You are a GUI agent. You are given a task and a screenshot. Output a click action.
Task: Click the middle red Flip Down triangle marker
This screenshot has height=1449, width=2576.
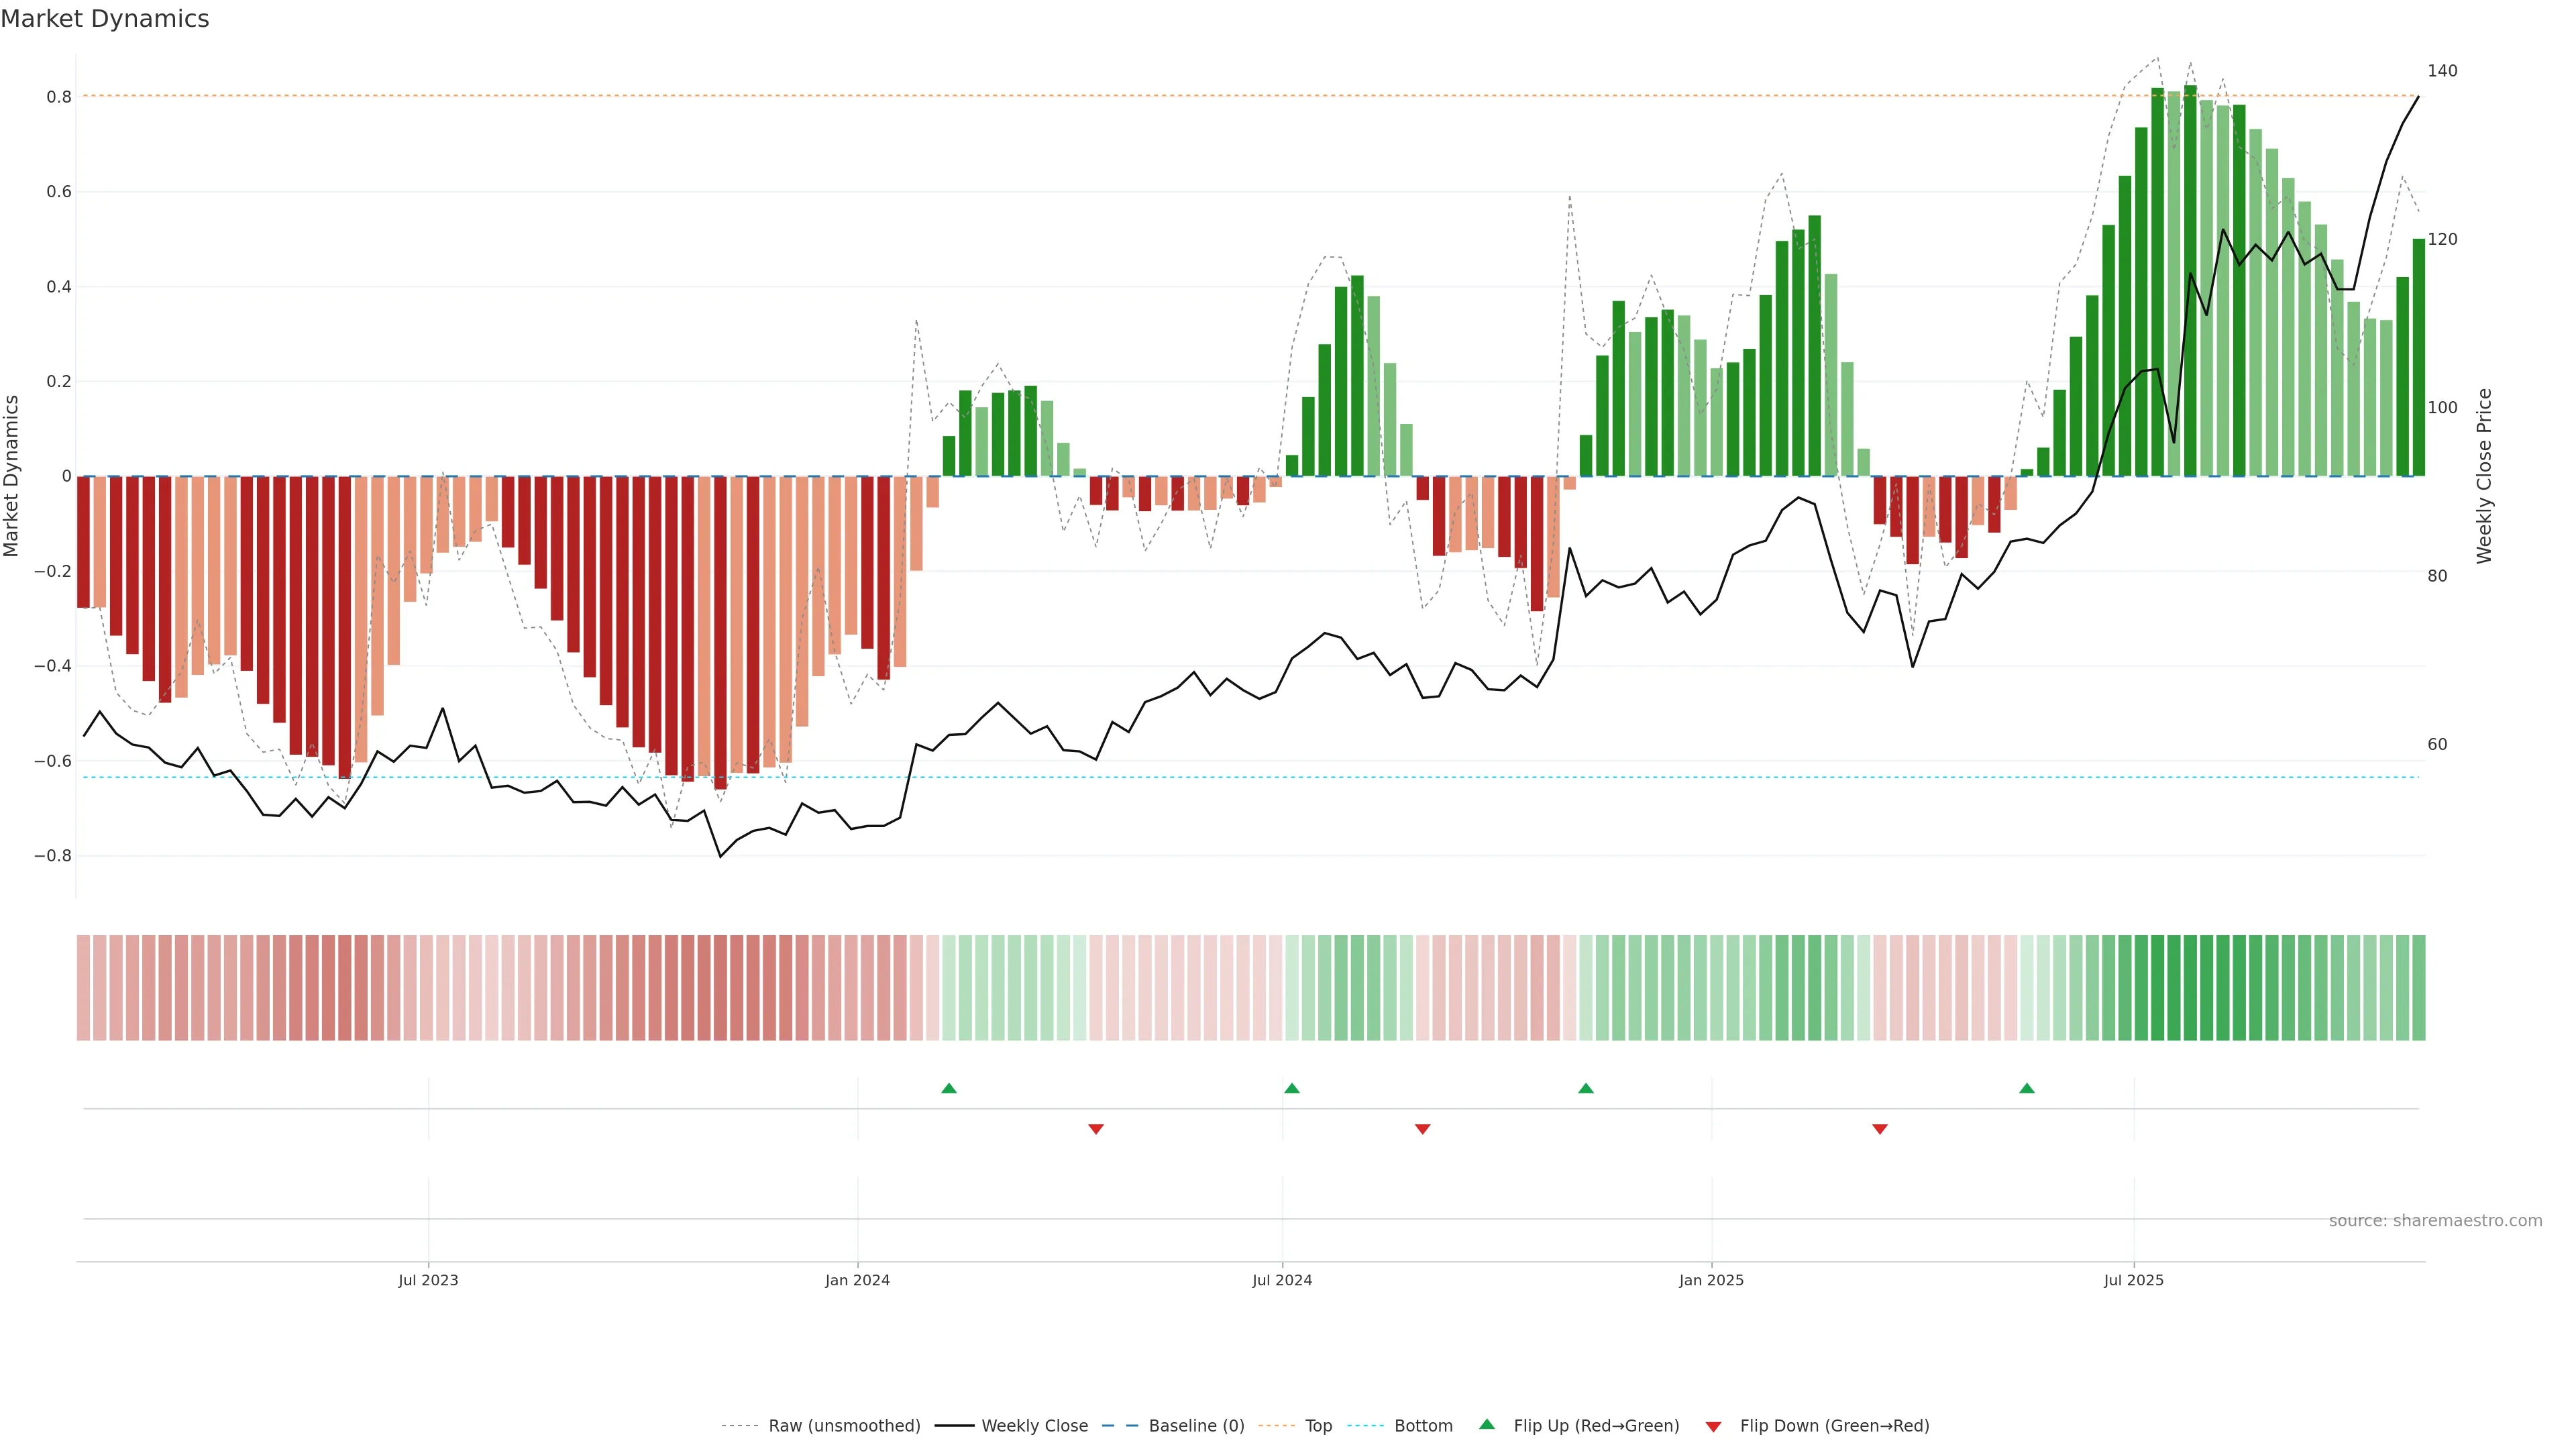[x=1422, y=1129]
